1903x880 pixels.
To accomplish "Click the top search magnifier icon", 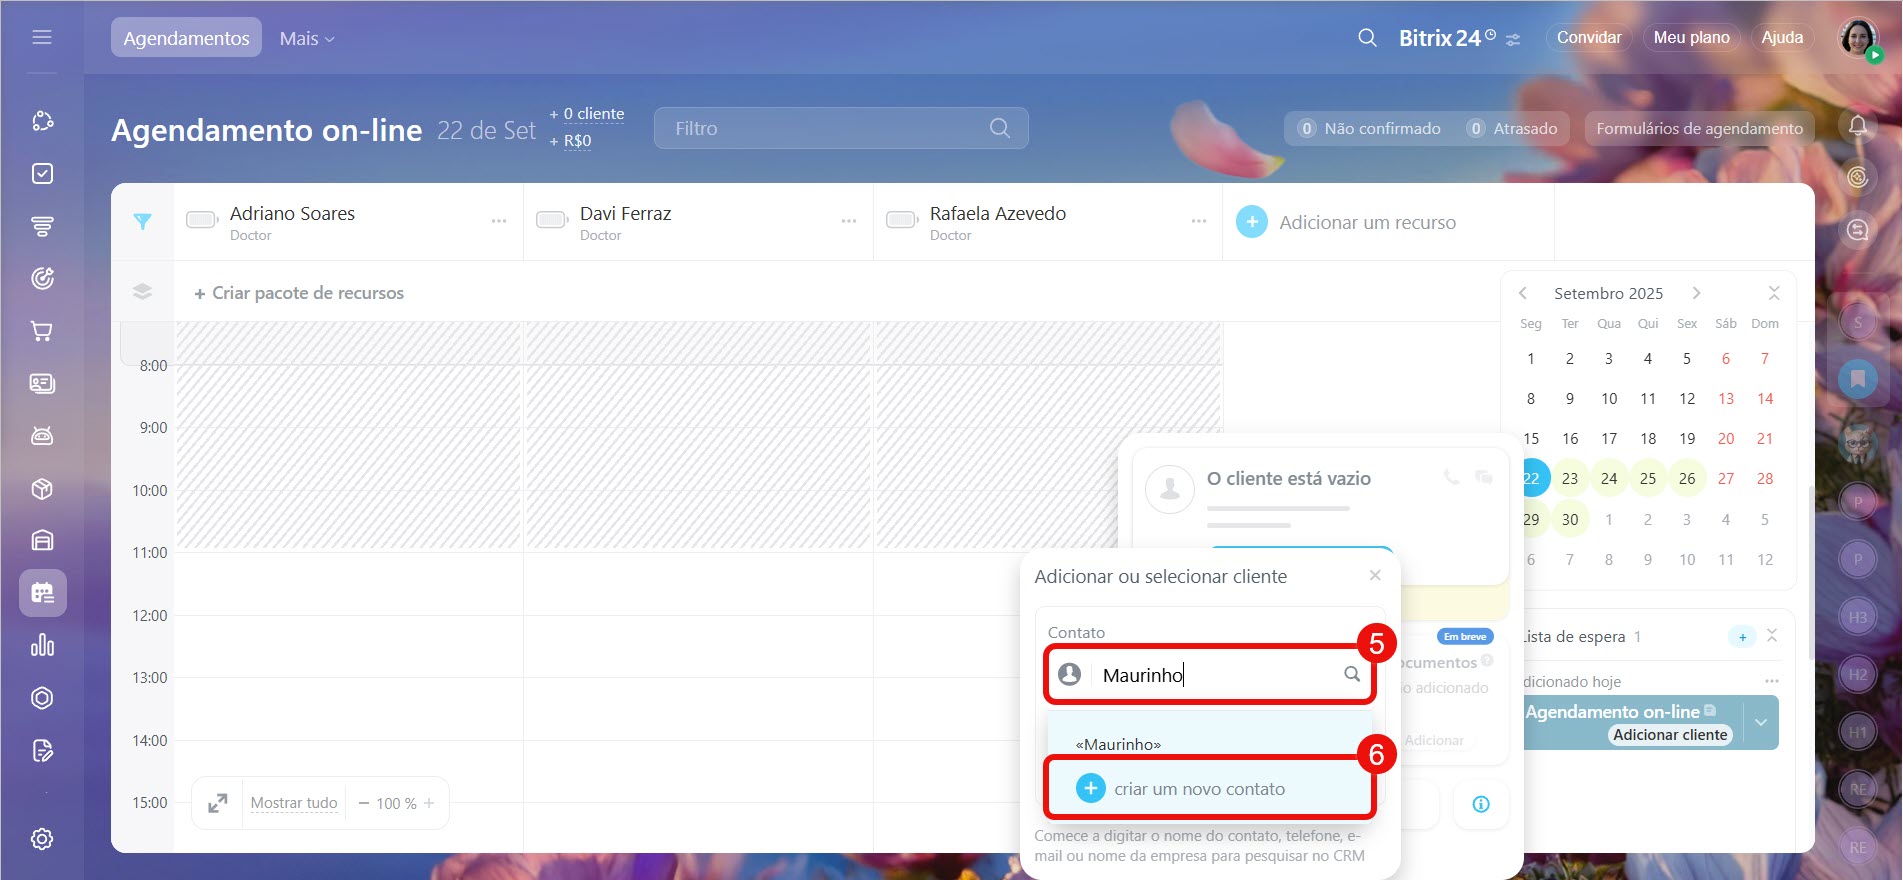I will point(1367,38).
